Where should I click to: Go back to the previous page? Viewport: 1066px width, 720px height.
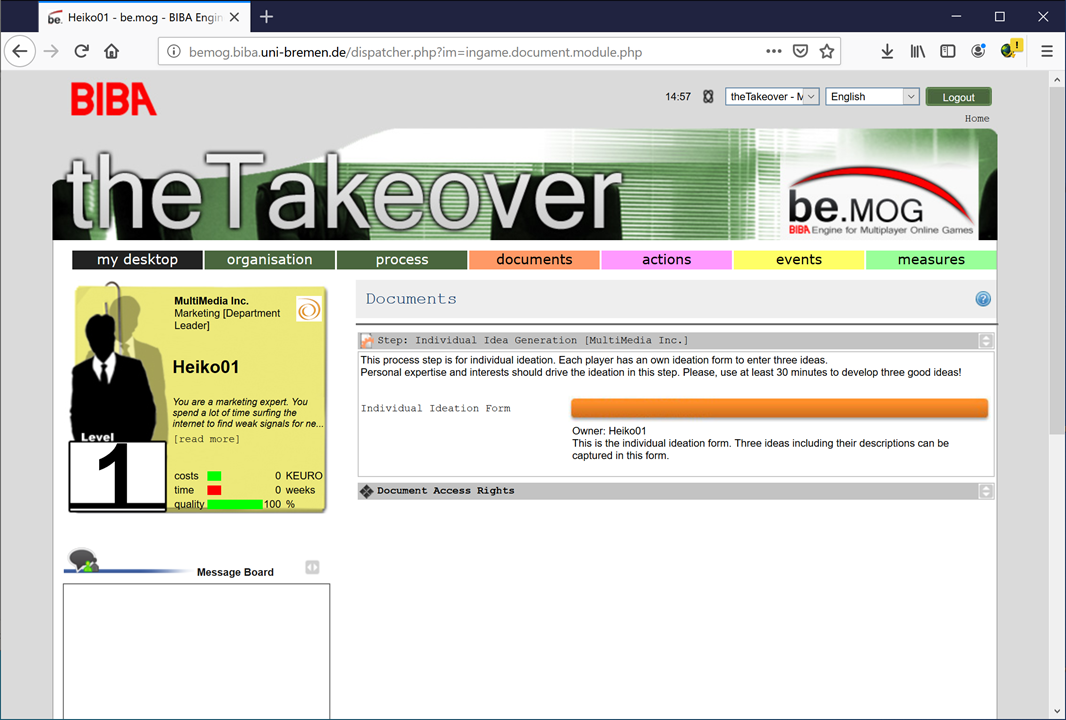click(x=20, y=52)
